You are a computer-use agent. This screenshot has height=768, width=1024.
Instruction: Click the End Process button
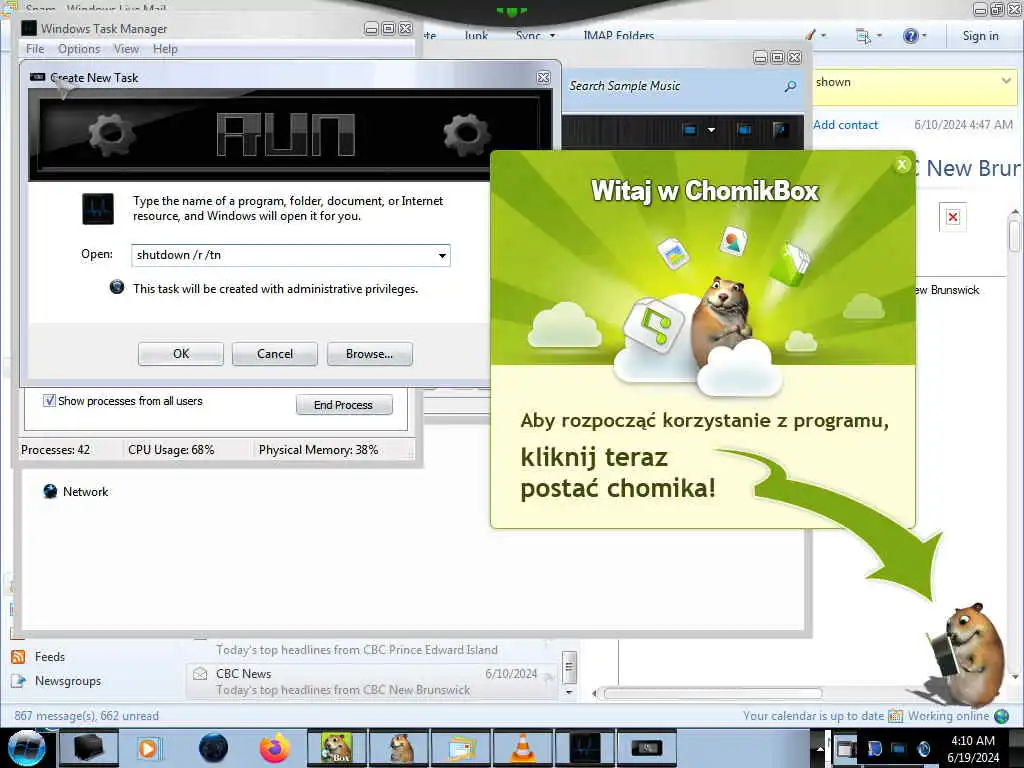pyautogui.click(x=344, y=405)
